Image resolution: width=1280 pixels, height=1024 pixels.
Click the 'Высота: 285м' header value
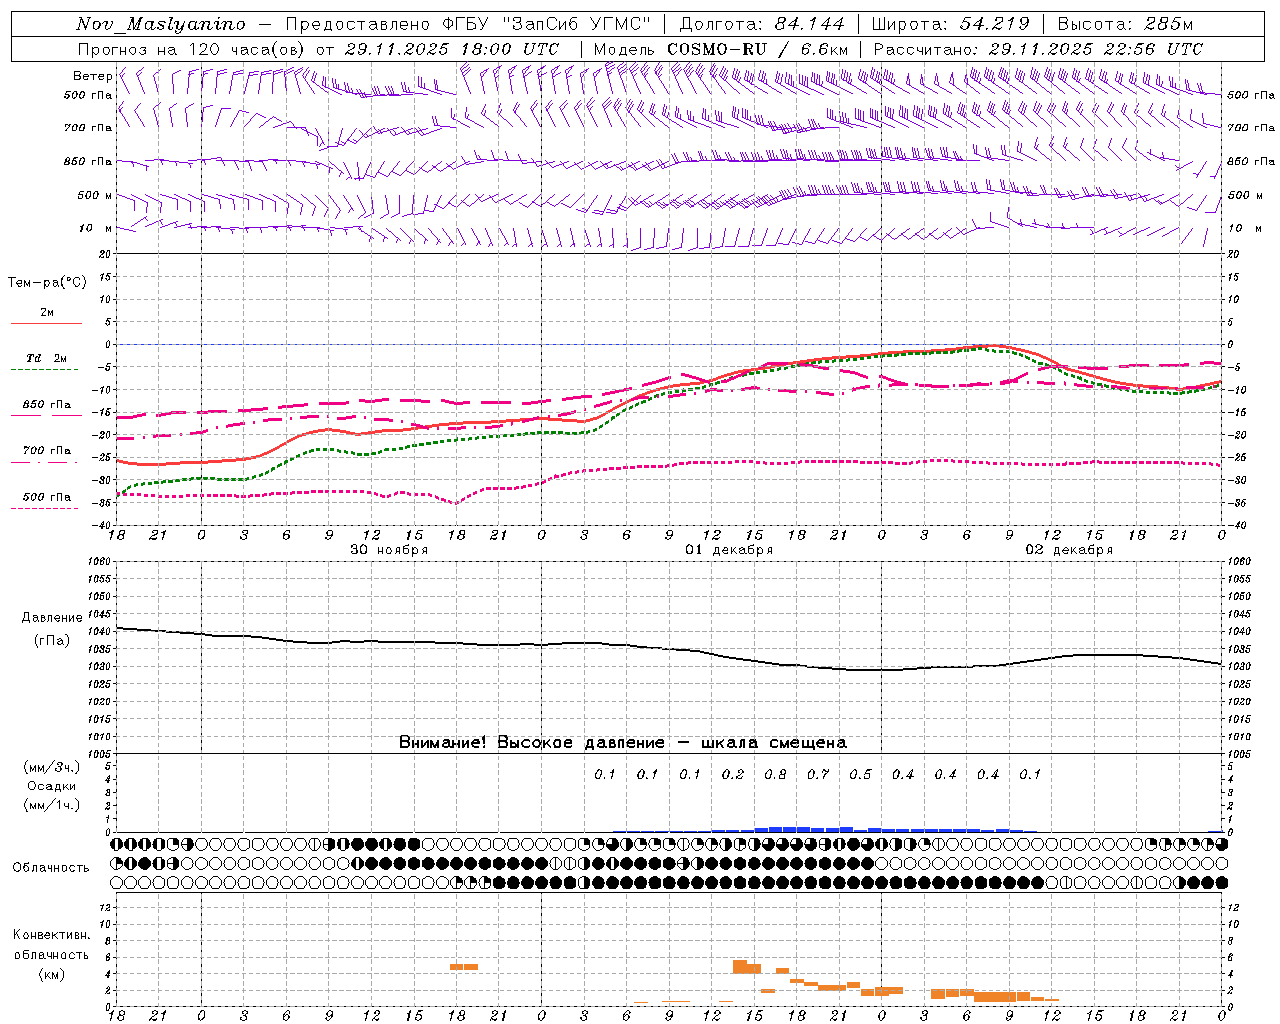(1125, 24)
